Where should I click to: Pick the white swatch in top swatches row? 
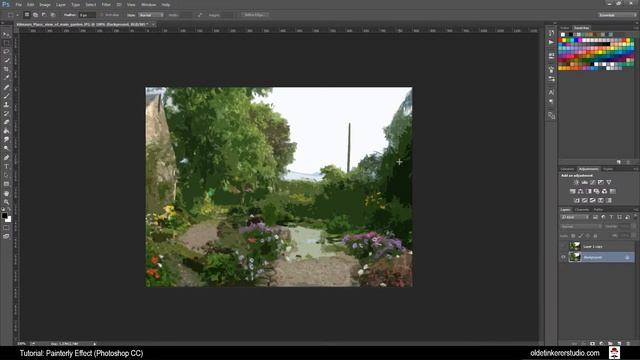(563, 35)
